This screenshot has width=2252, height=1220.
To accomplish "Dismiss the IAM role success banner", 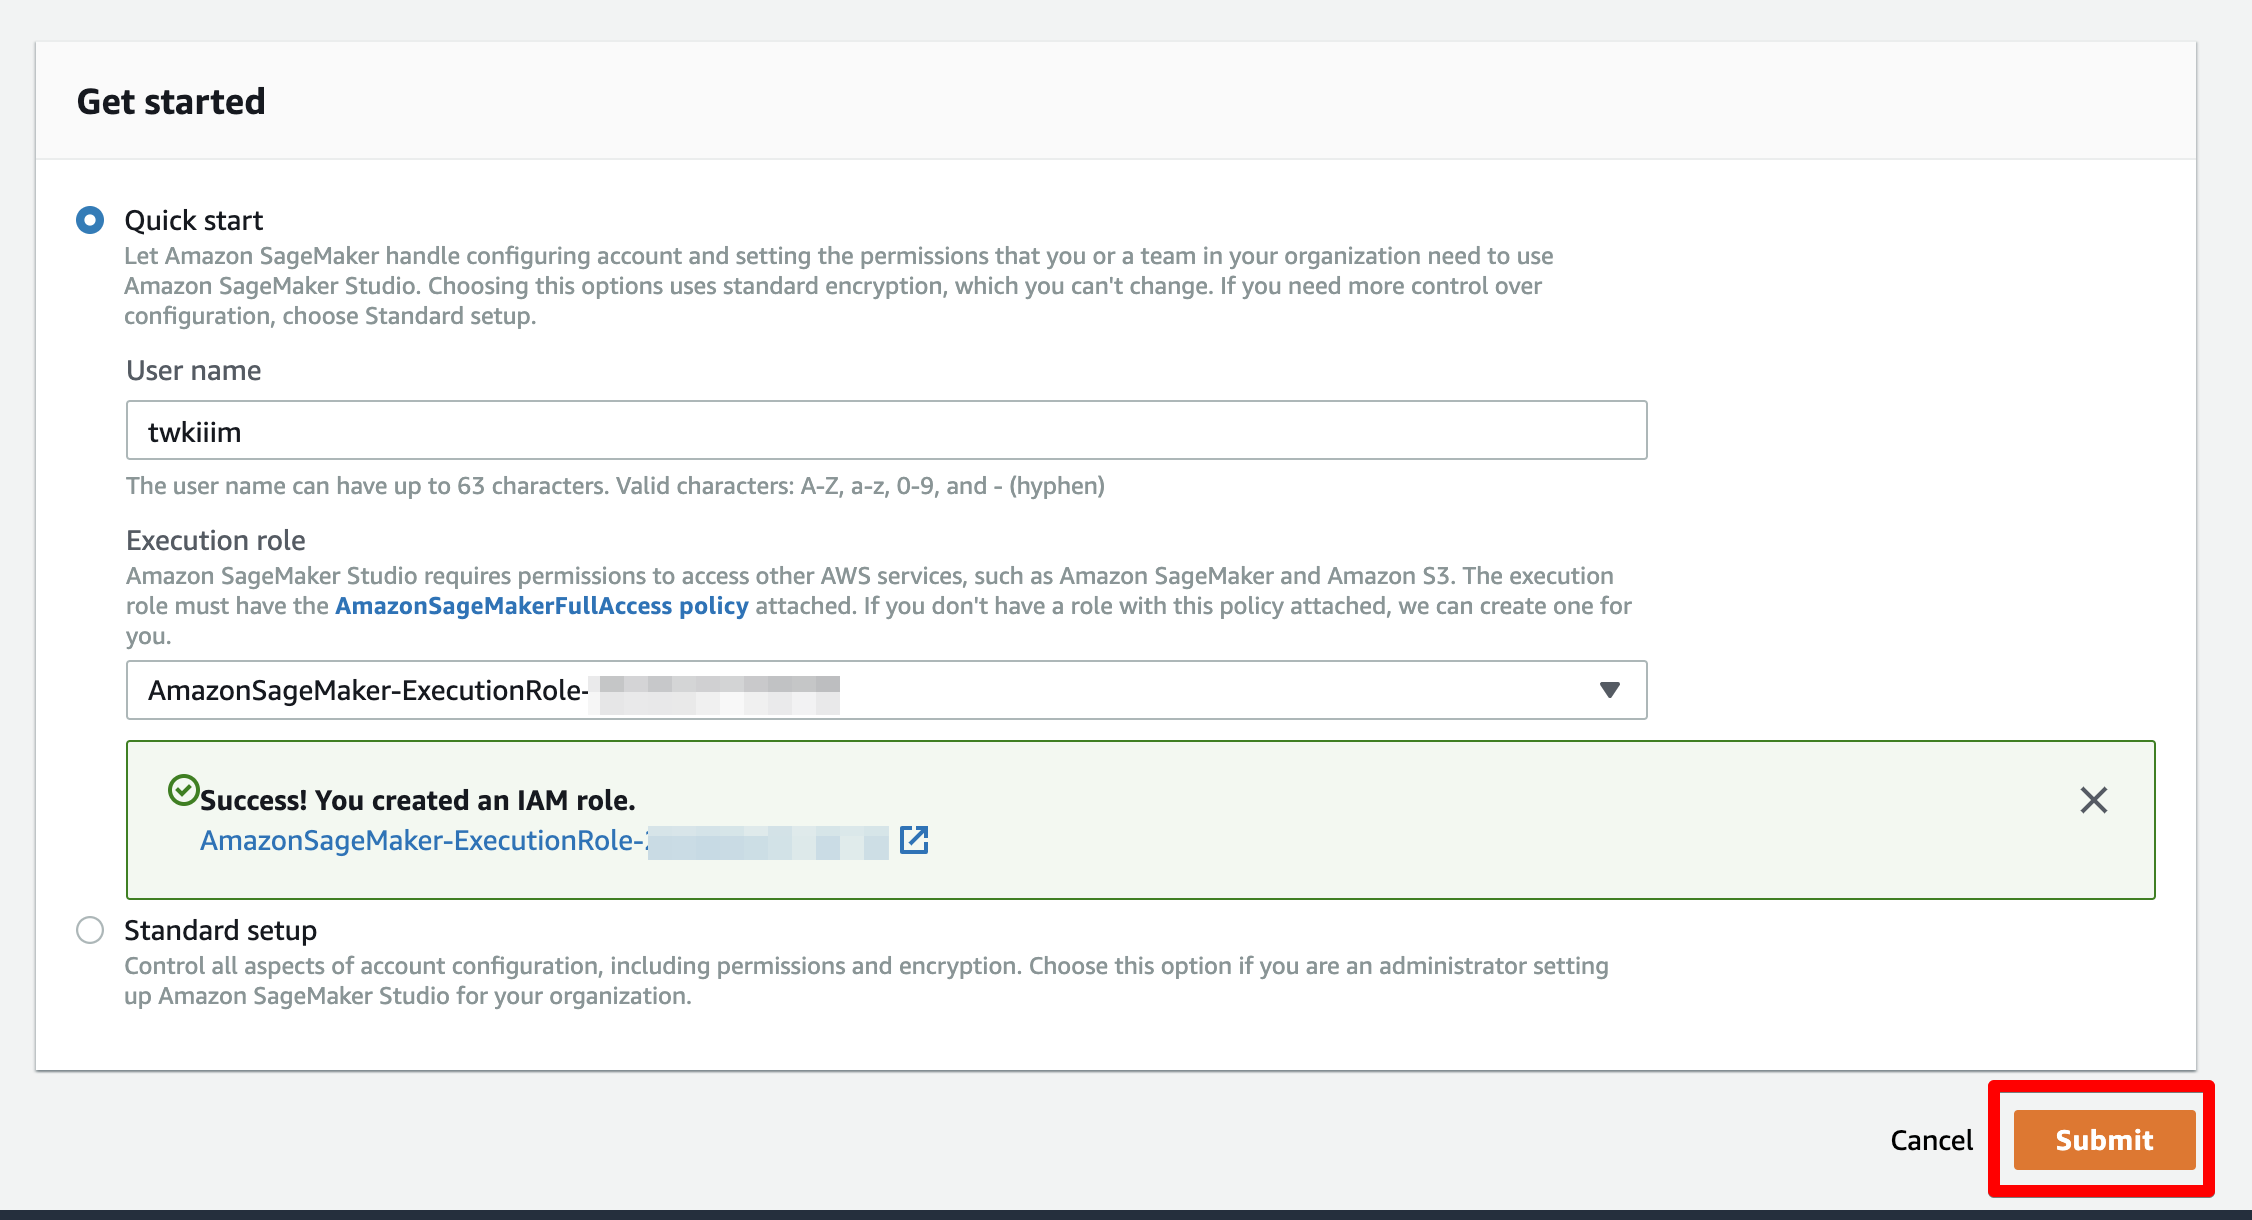I will pyautogui.click(x=2093, y=800).
